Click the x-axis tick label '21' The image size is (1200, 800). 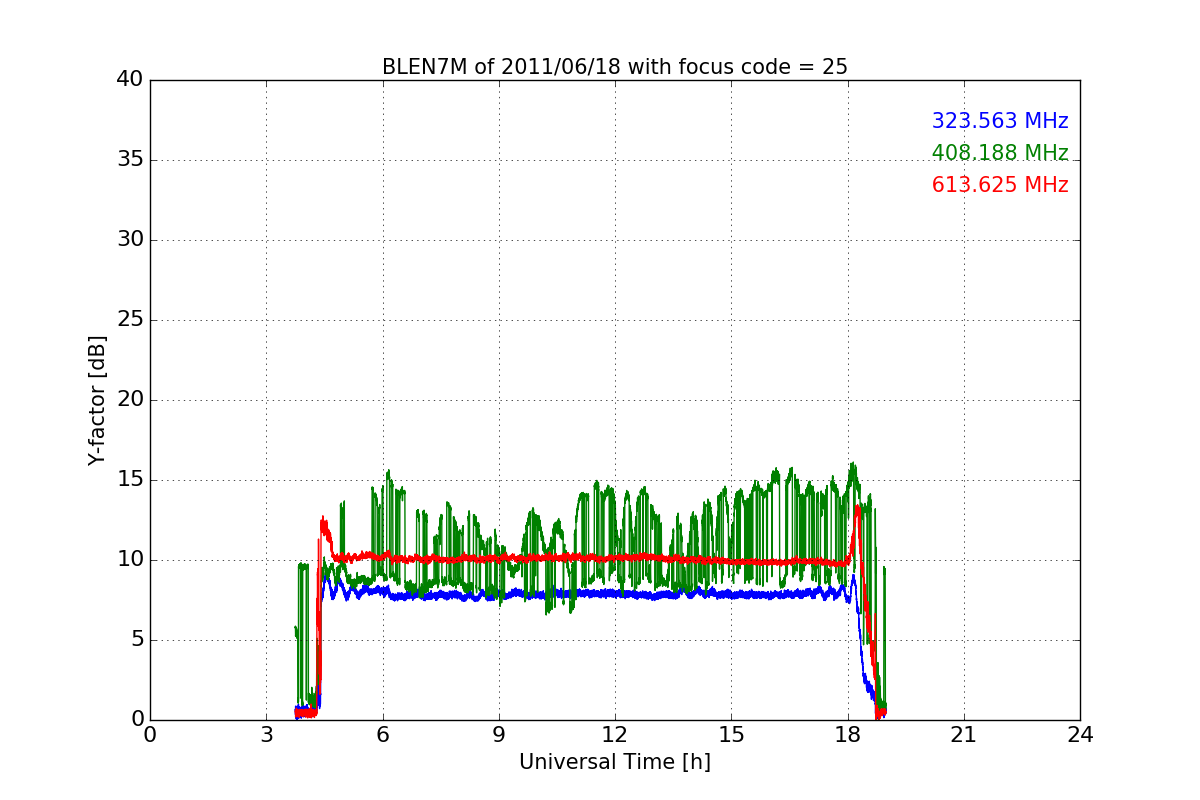click(964, 734)
